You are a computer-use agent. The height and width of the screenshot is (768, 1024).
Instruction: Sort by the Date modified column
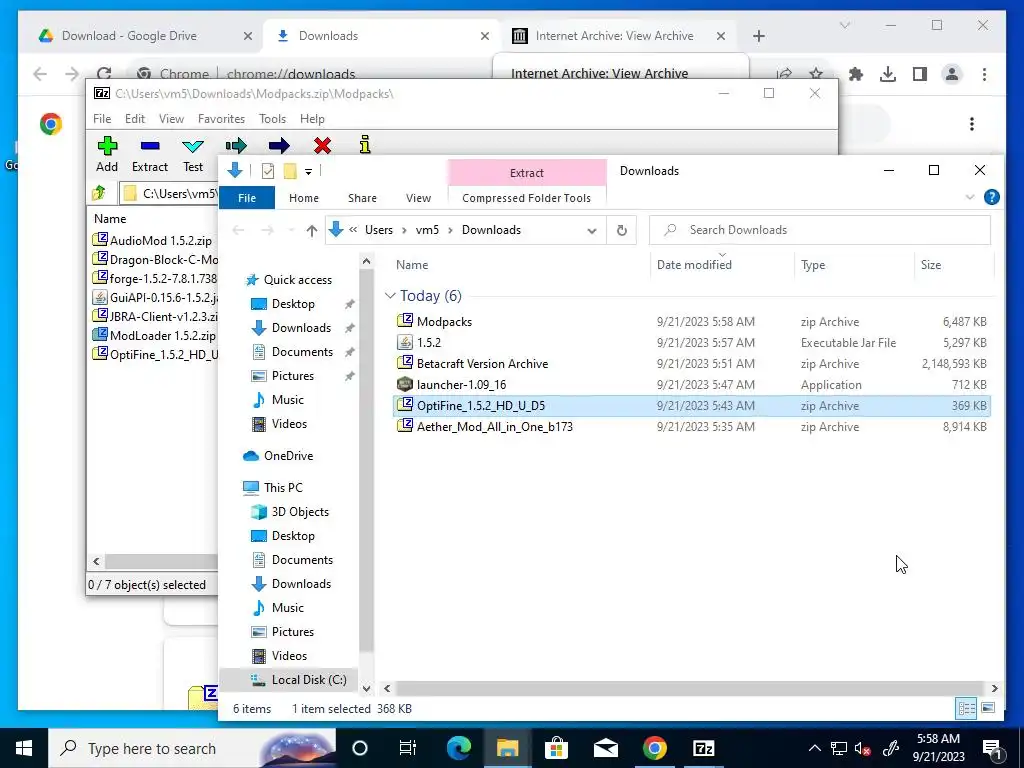coord(722,264)
